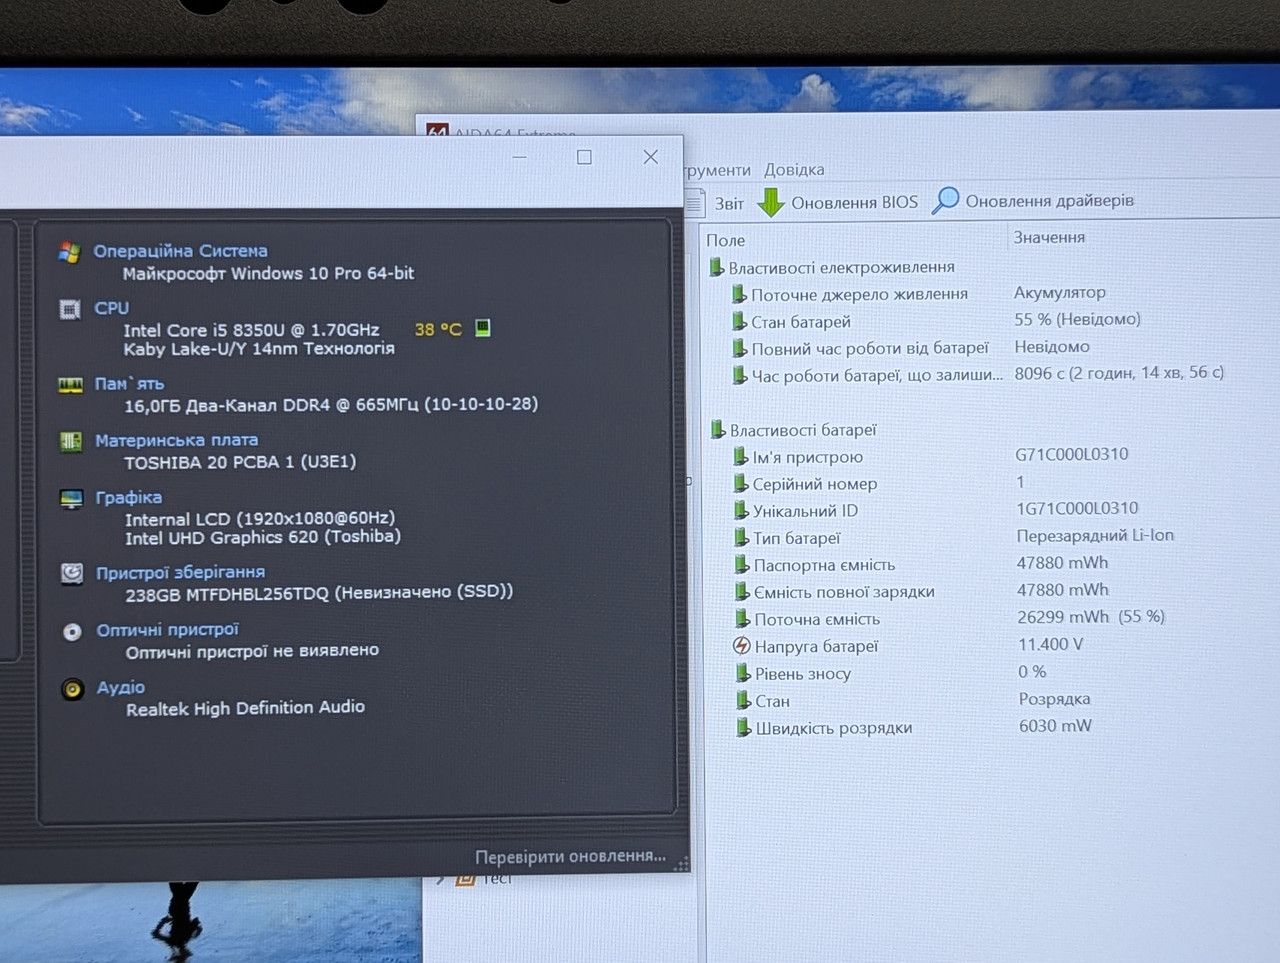The image size is (1280, 963).
Task: Click the Акумулятор value in AIDA64
Action: click(x=1060, y=293)
